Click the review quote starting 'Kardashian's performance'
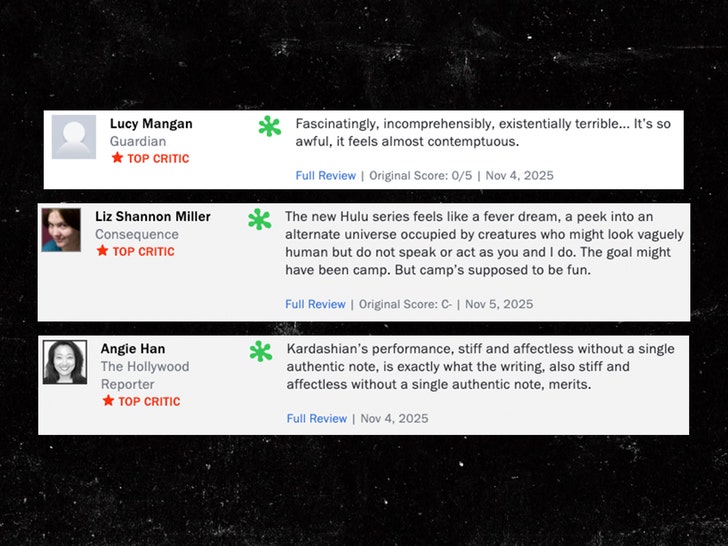 [480, 366]
